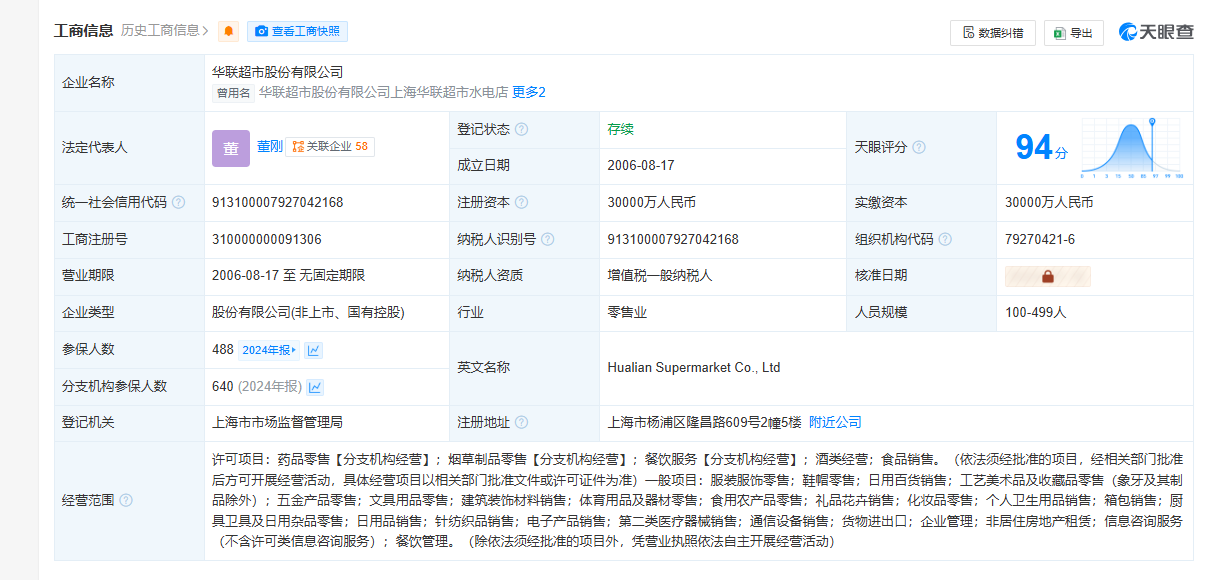Click help icon beside 登记状态
Screen dimensions: 1207x580
pyautogui.click(x=521, y=129)
